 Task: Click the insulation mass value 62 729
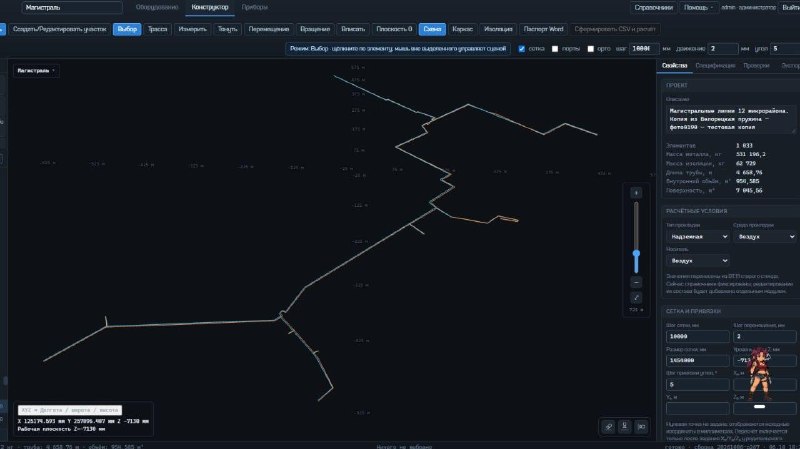(745, 163)
